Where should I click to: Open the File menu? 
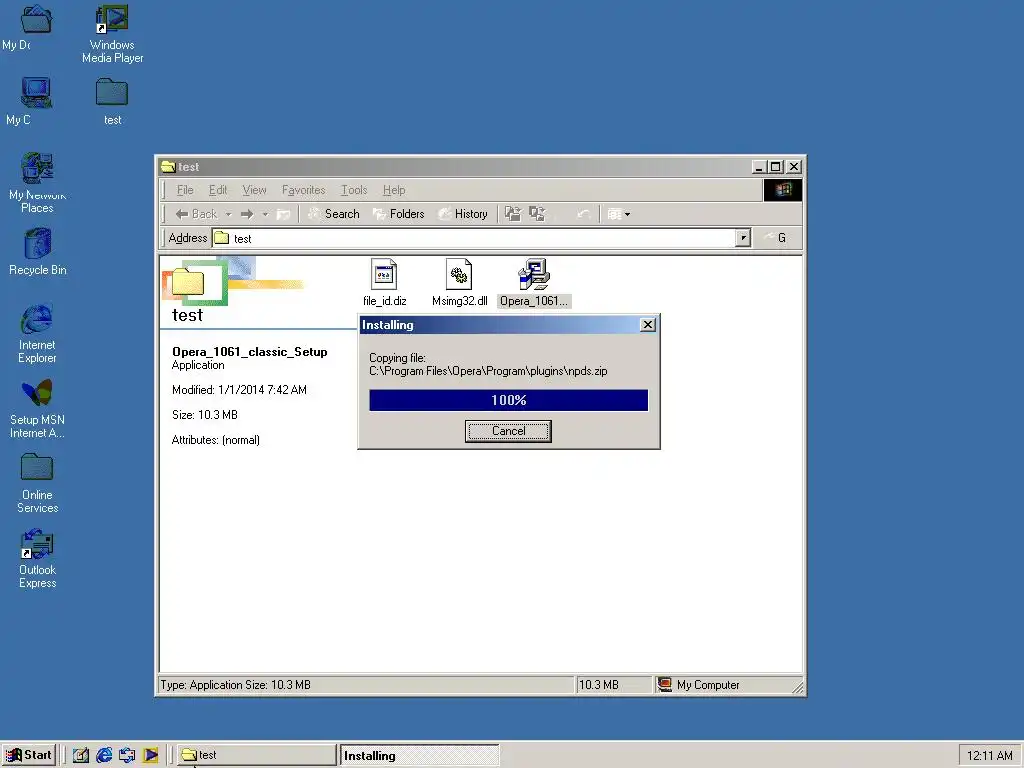click(x=185, y=190)
